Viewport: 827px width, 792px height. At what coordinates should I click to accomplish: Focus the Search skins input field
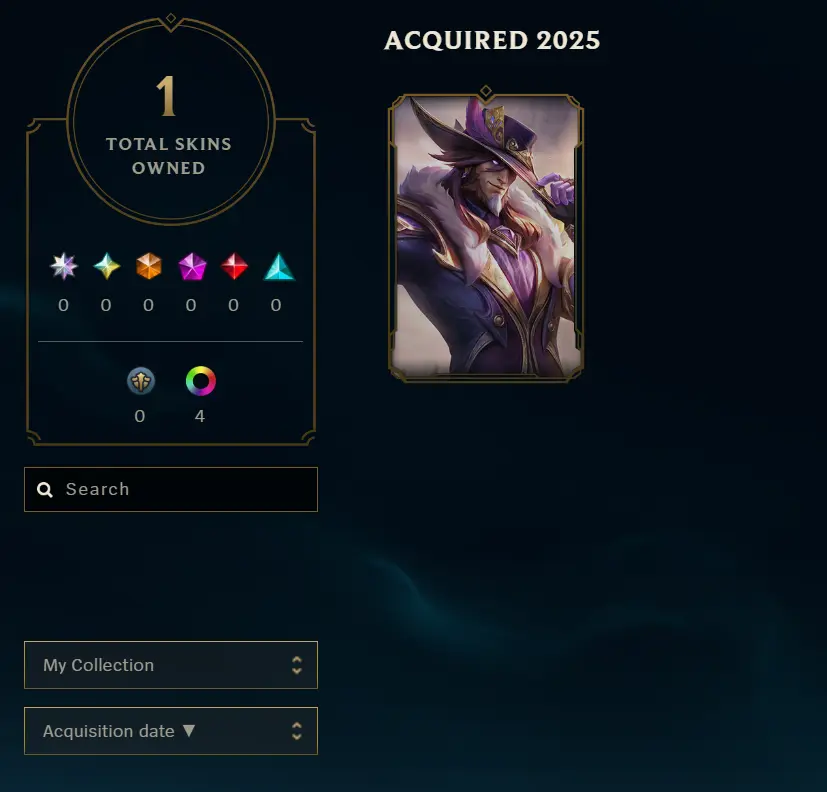pos(171,489)
